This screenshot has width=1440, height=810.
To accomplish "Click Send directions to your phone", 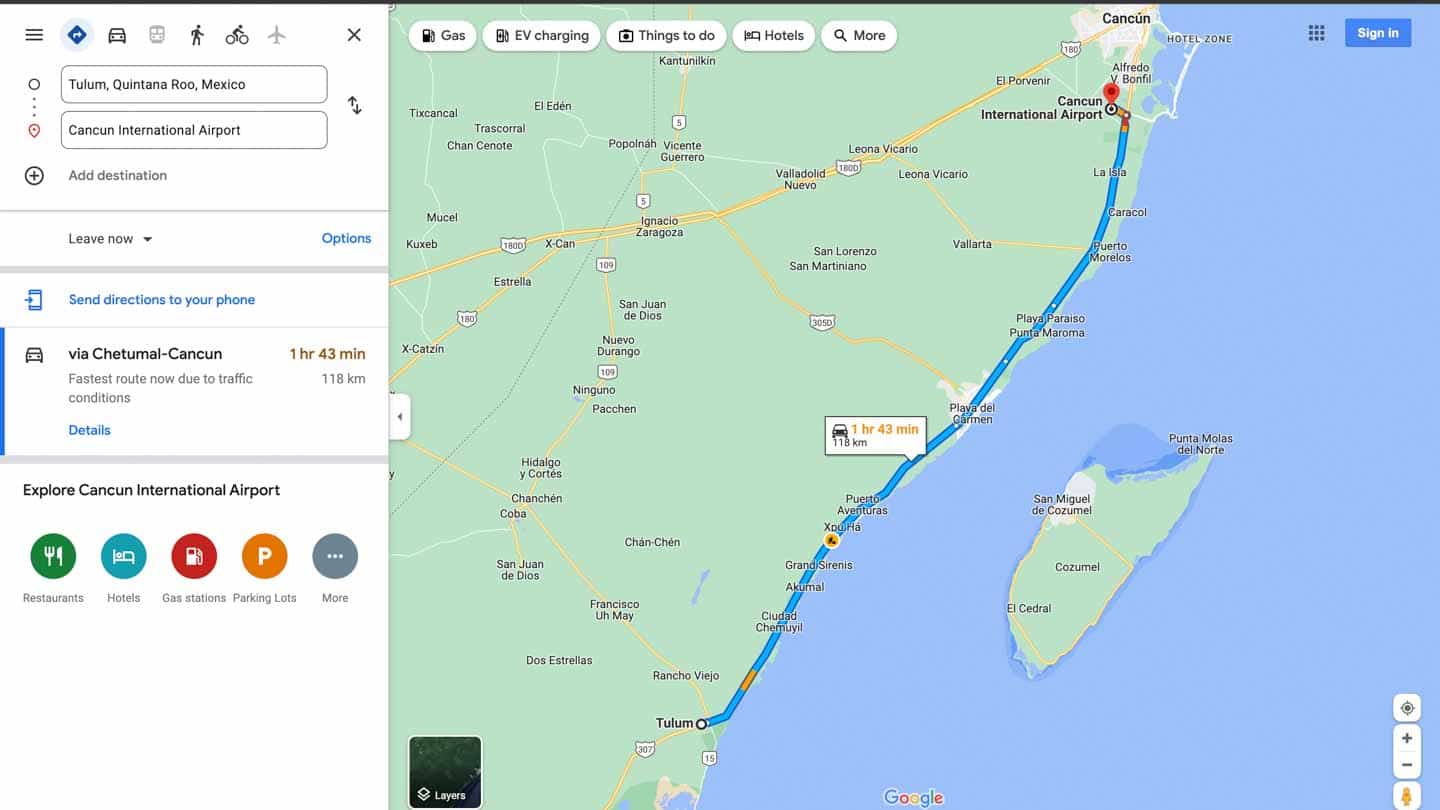I will point(162,300).
